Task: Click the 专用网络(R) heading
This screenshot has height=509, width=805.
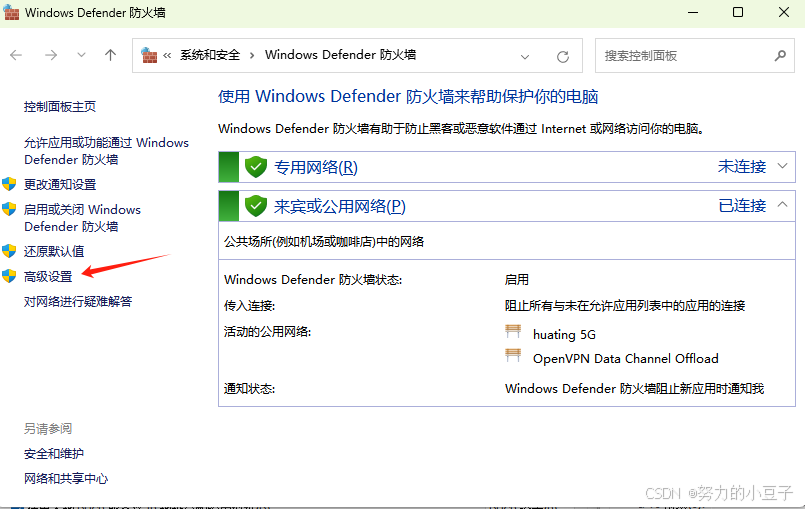Action: point(316,167)
